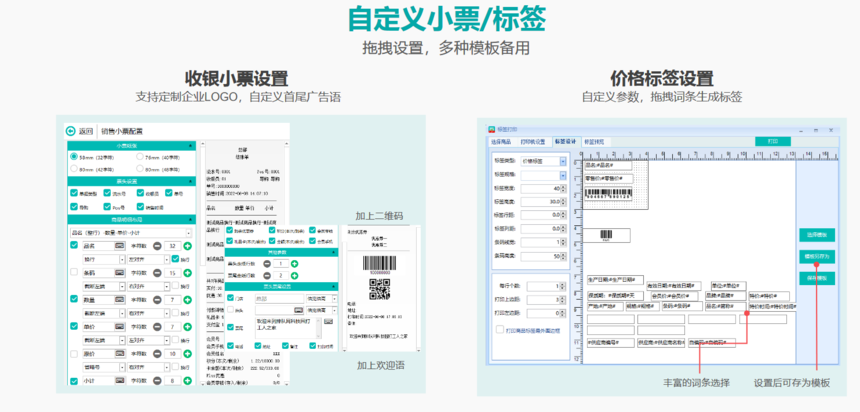The image size is (860, 412).
Task: Click the 模板另存为 button
Action: click(x=817, y=257)
